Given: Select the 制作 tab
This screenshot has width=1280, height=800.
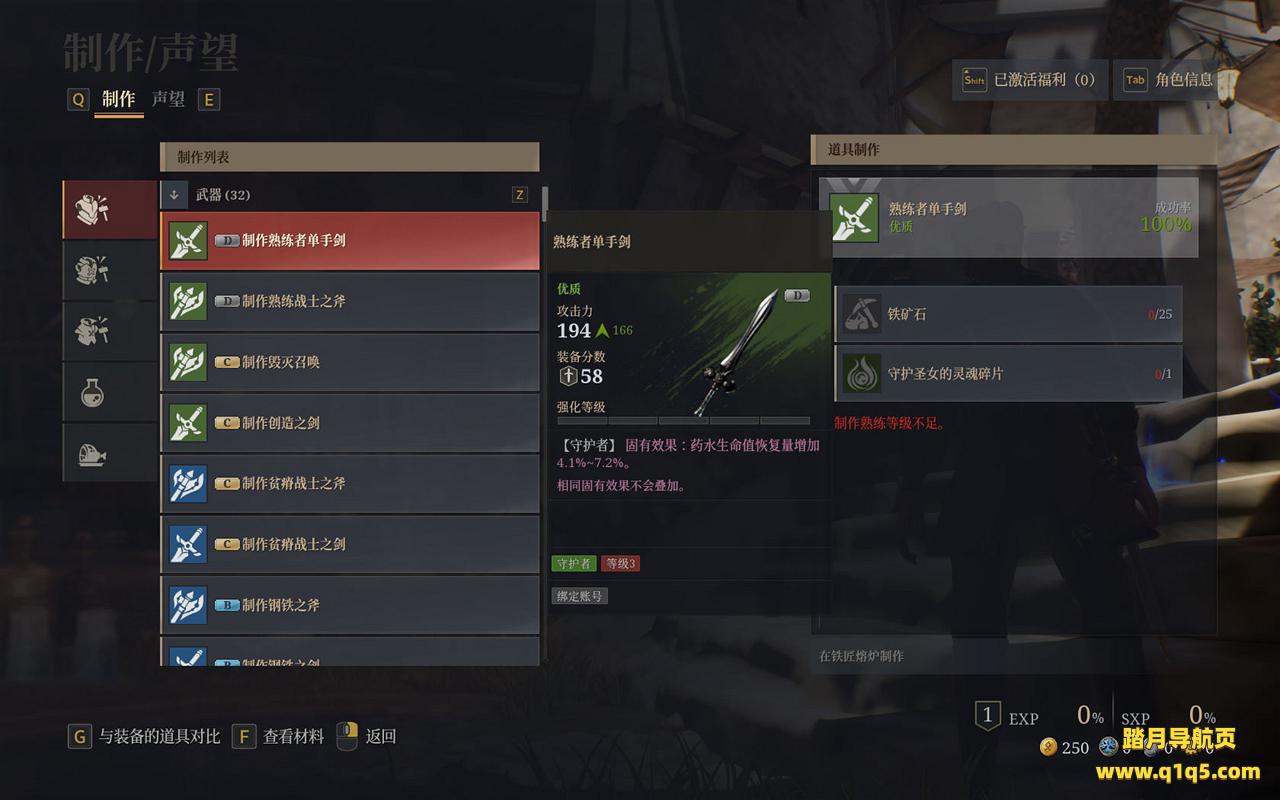Looking at the screenshot, I should coord(118,99).
